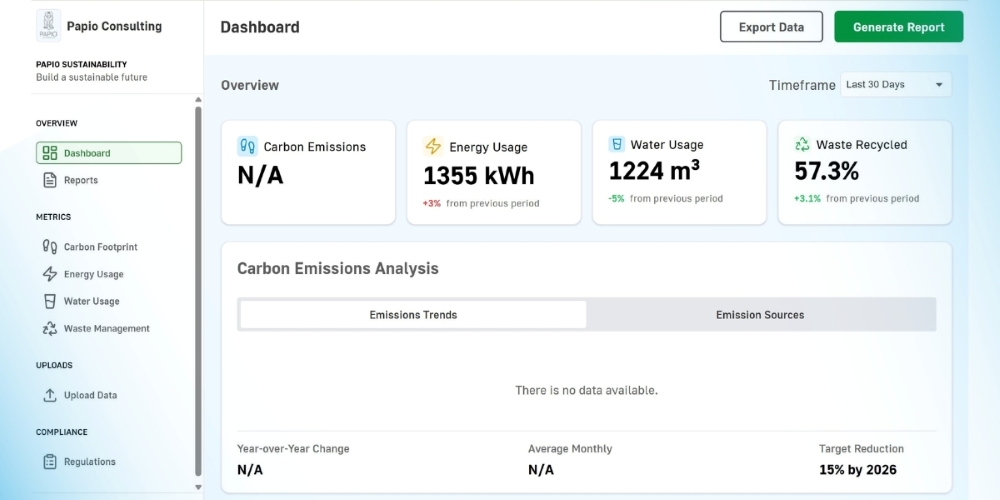
Task: Click the 1355 kWh energy value
Action: 479,176
